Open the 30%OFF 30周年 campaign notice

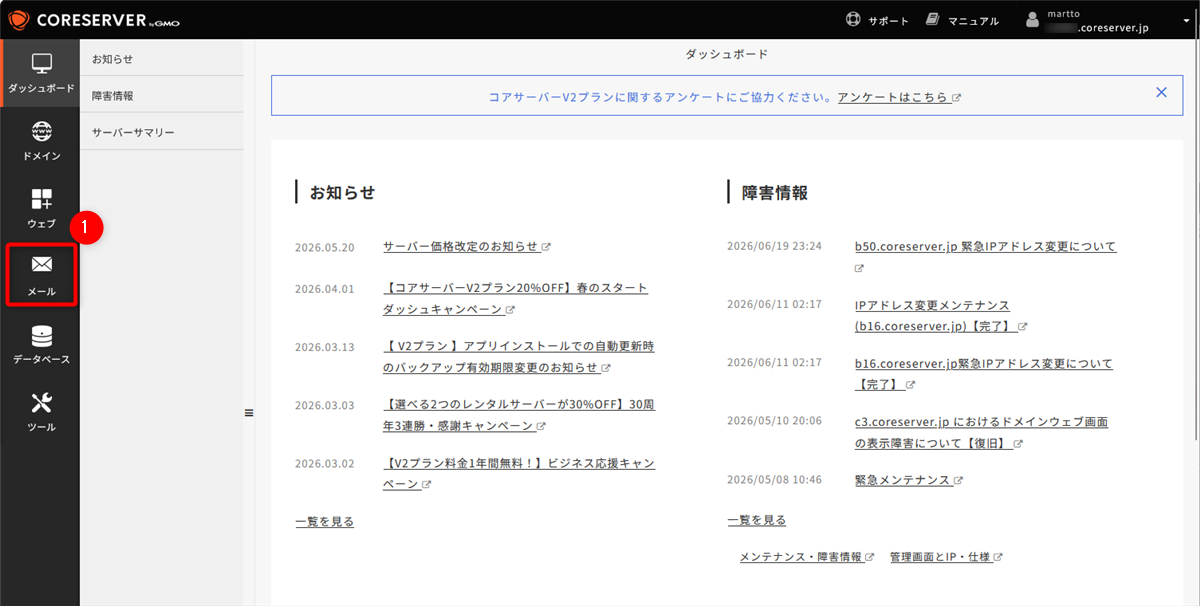[x=518, y=416]
